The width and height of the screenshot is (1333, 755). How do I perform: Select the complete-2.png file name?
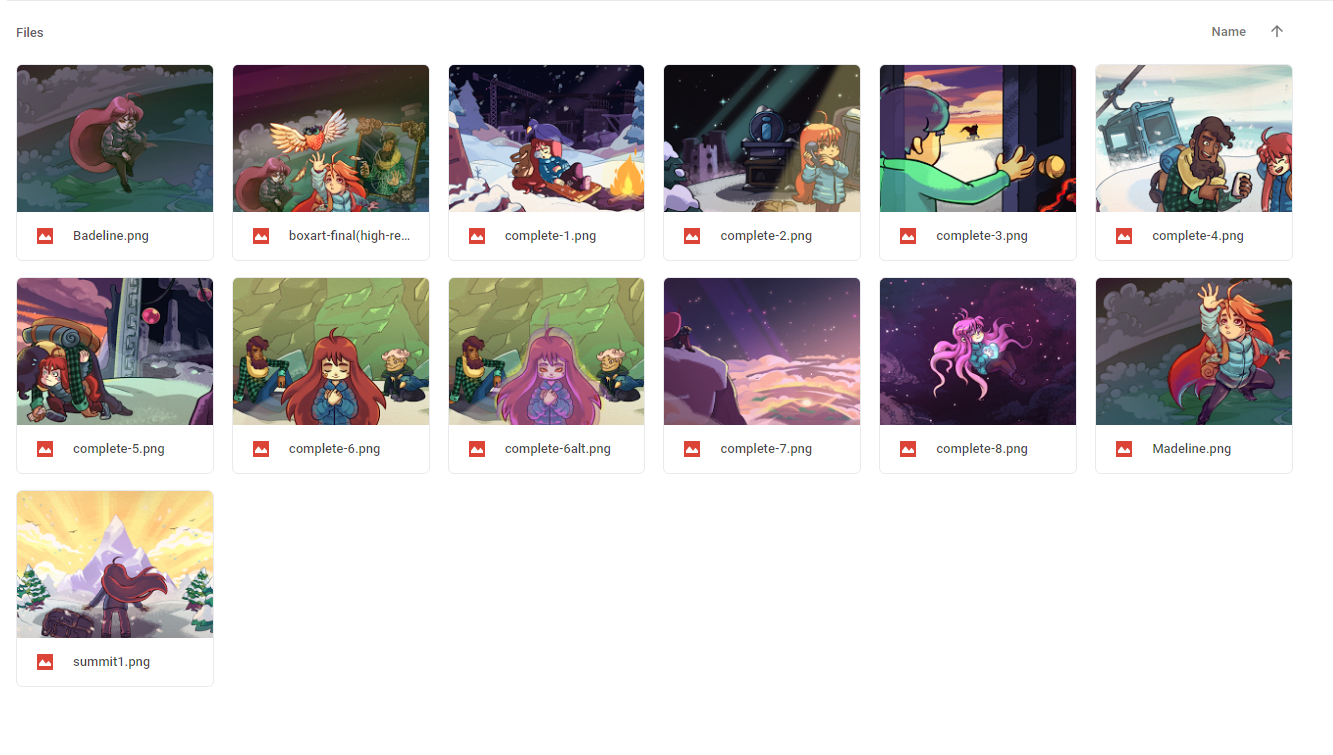766,236
